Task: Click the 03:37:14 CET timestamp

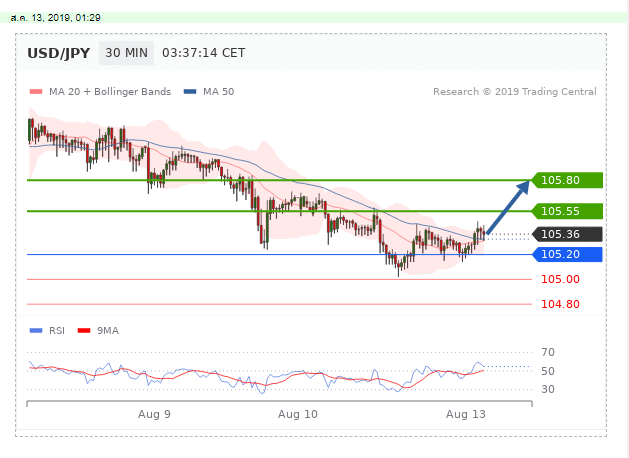Action: 203,53
